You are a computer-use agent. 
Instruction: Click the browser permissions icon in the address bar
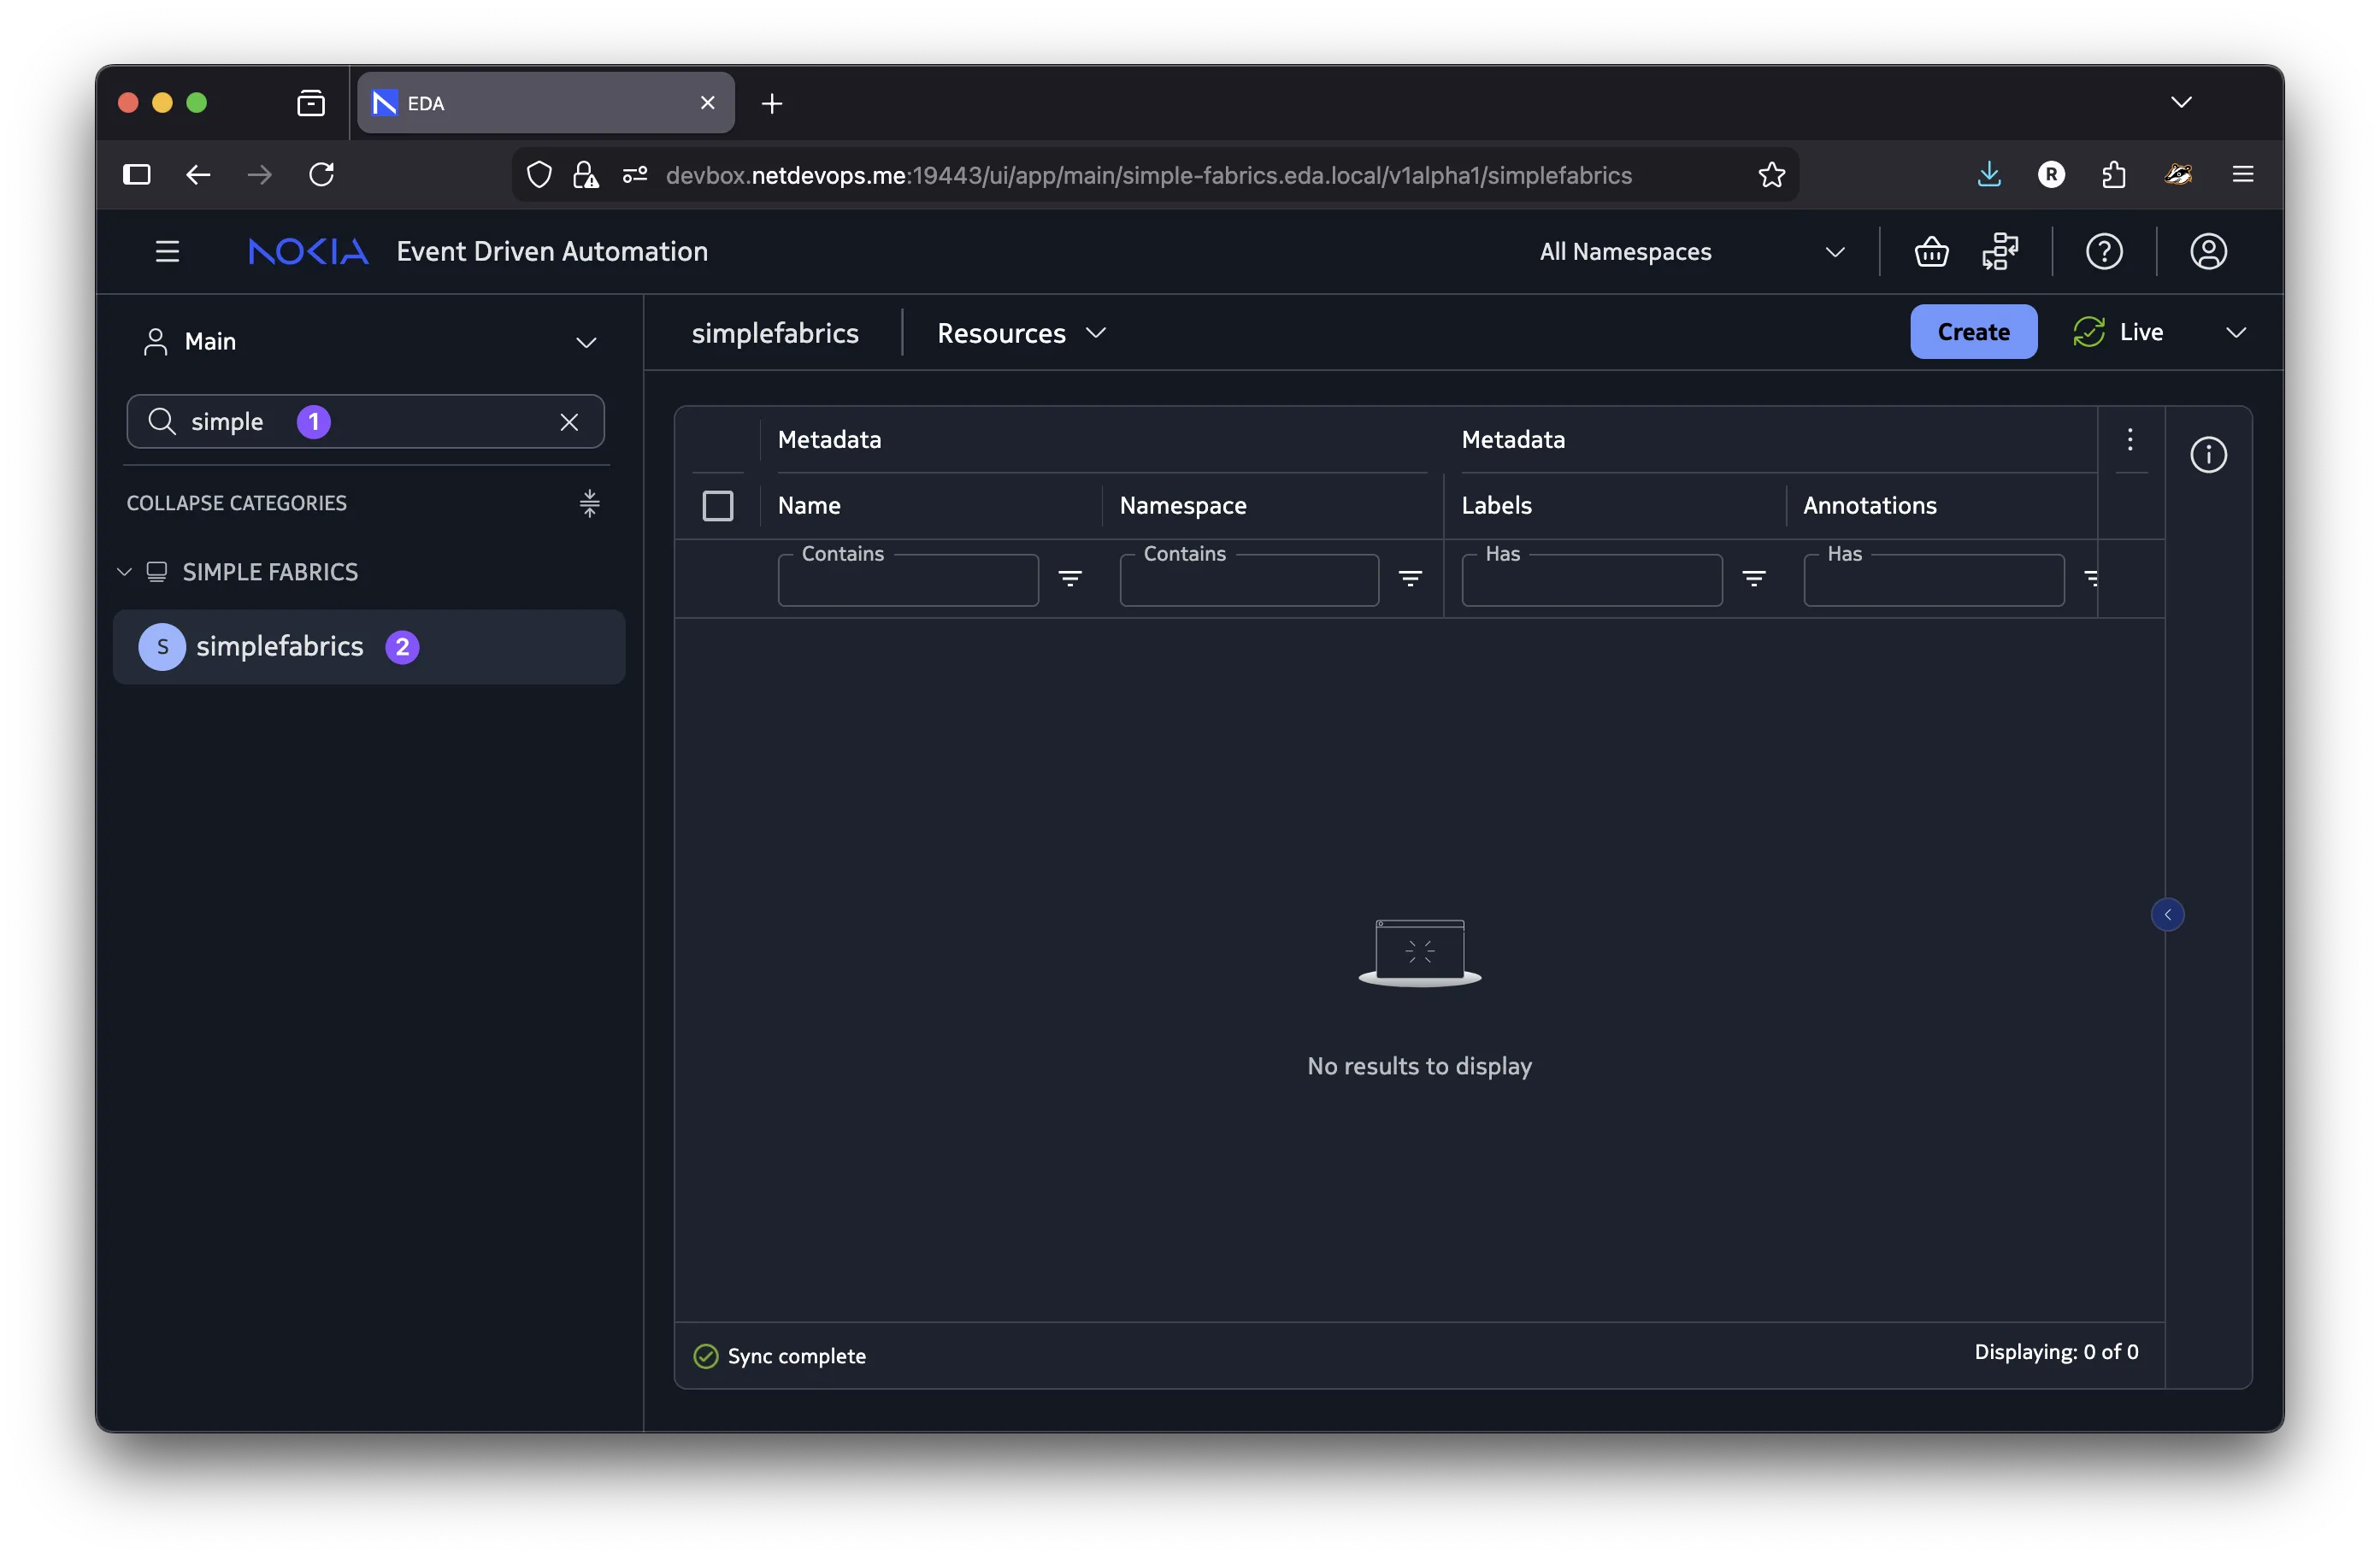[635, 175]
